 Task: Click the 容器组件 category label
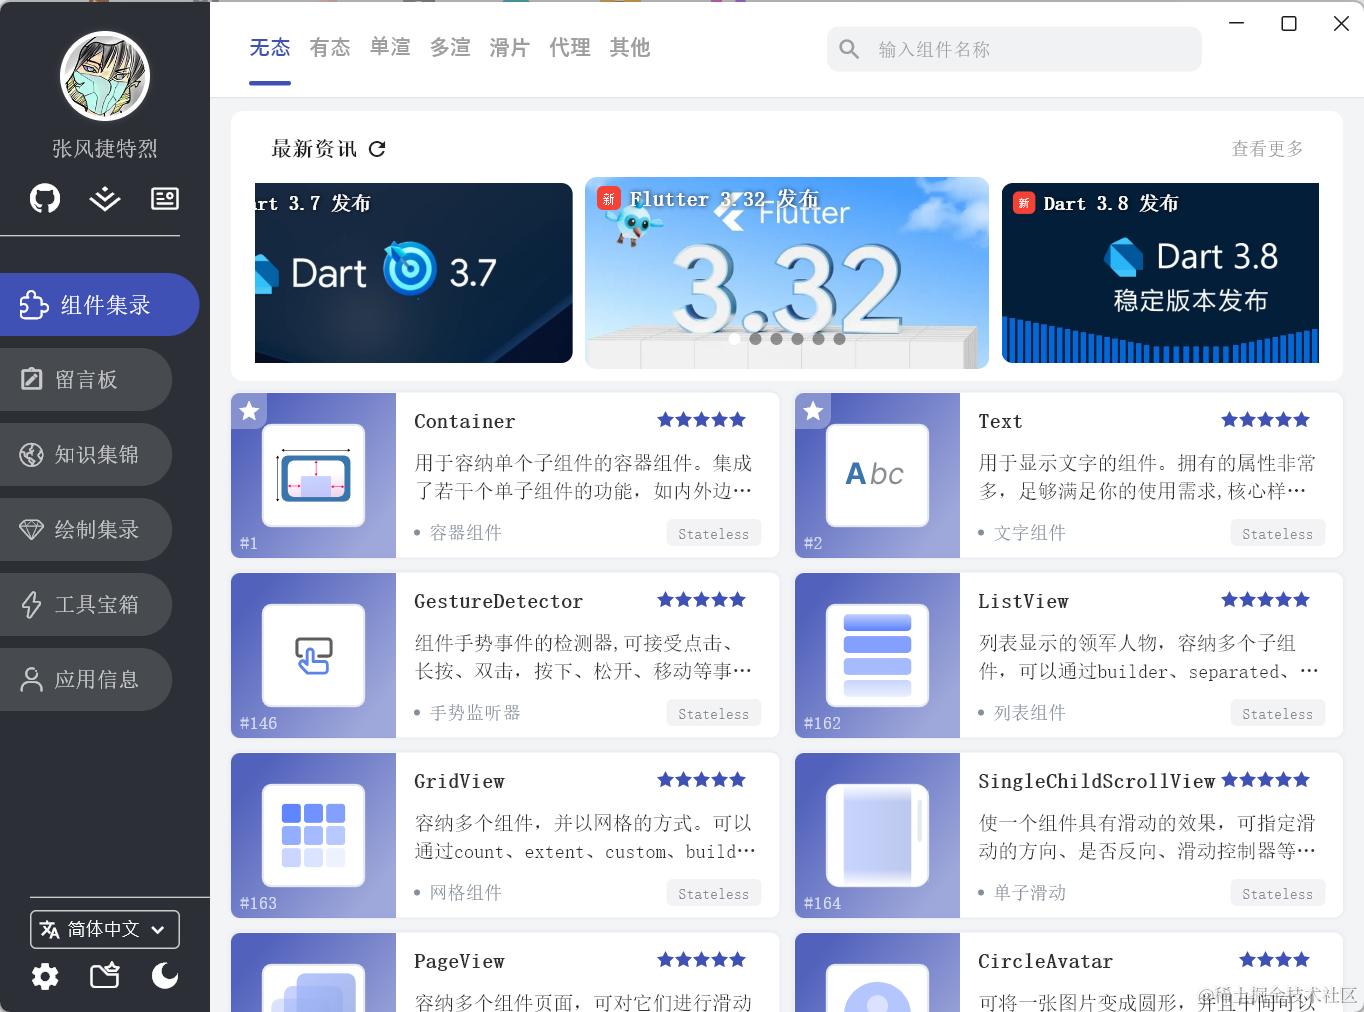point(466,533)
